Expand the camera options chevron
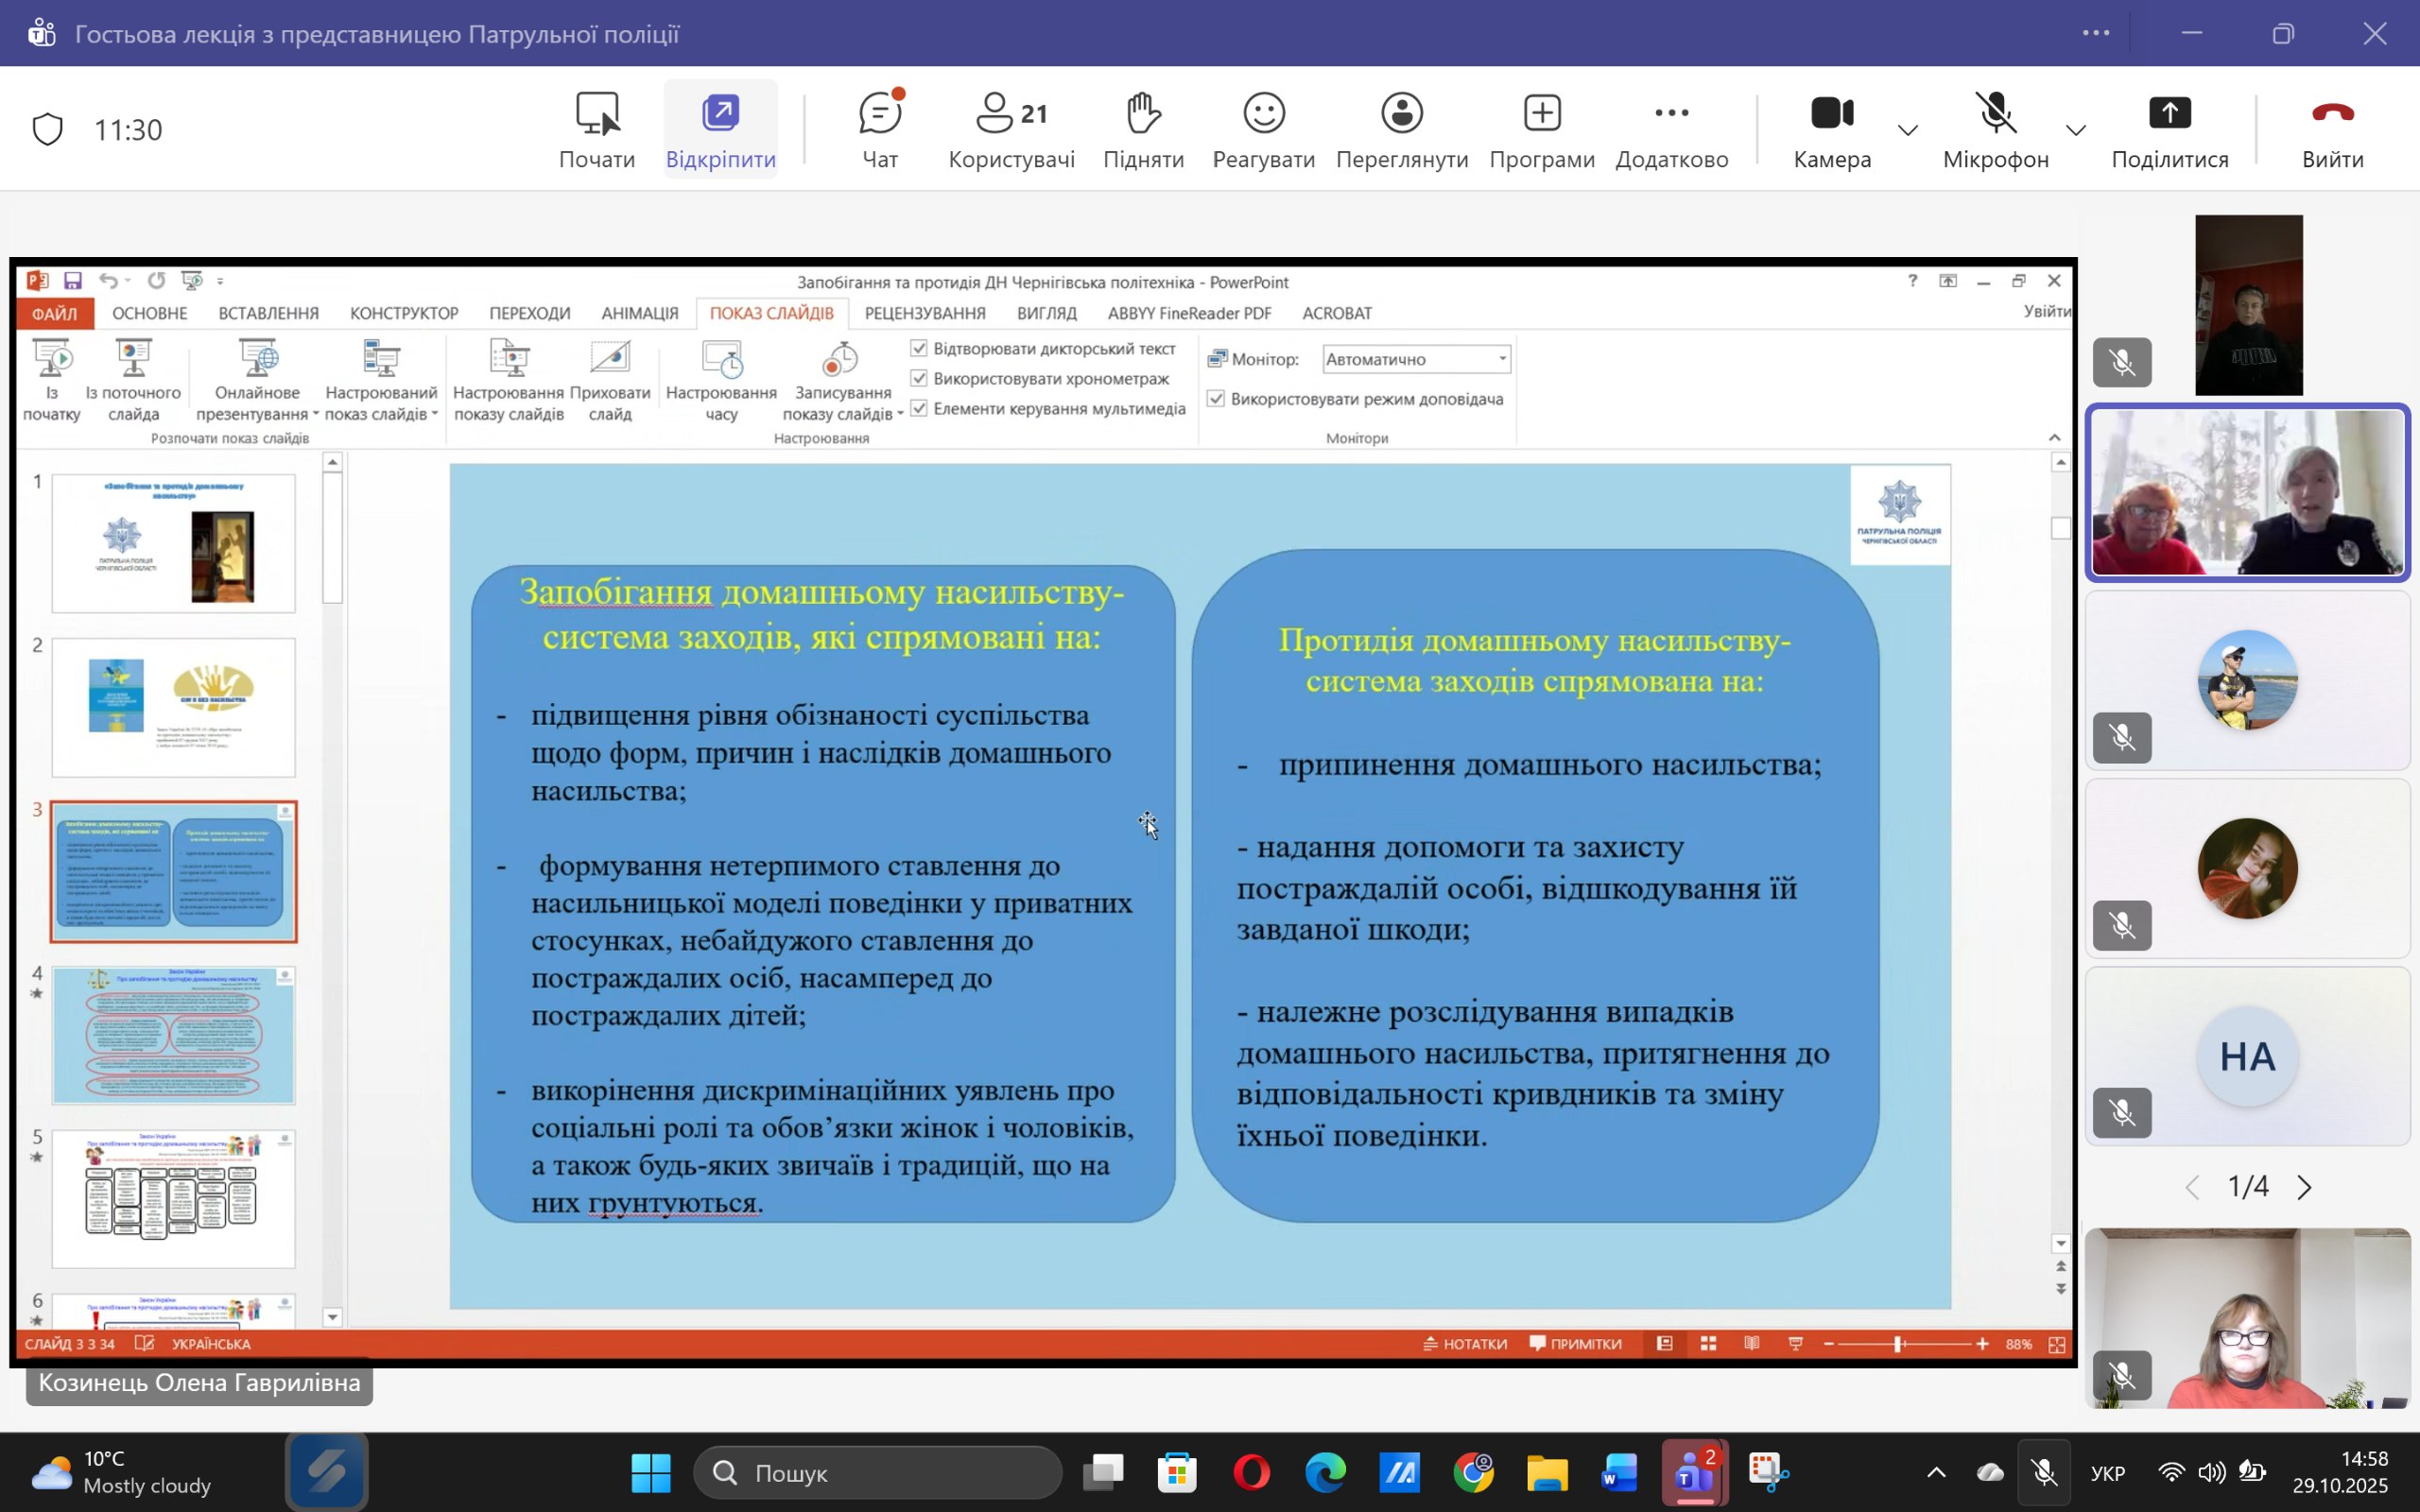This screenshot has height=1512, width=2420. [1908, 130]
